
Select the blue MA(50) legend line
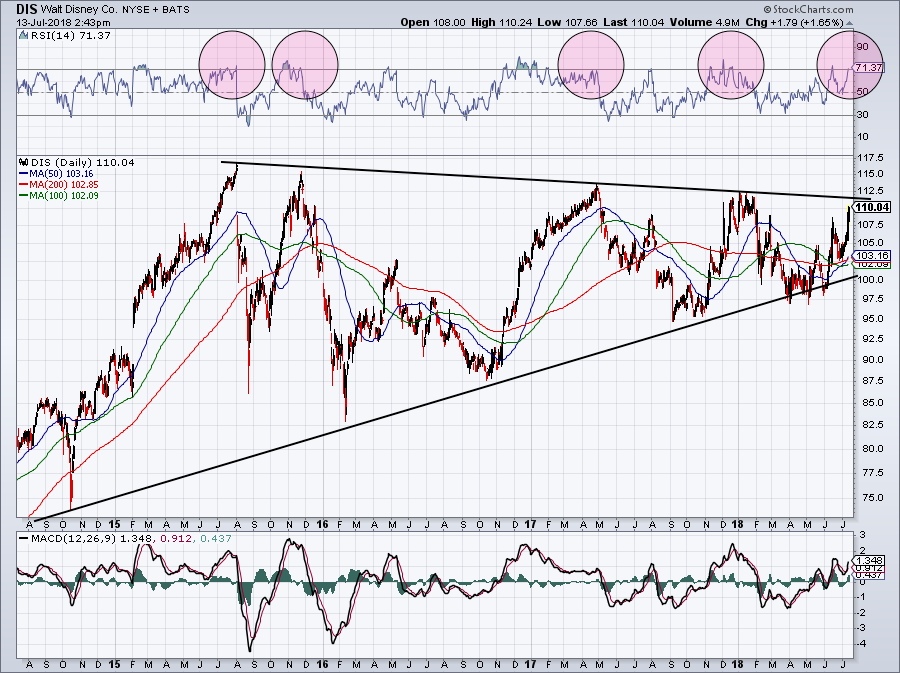click(24, 173)
